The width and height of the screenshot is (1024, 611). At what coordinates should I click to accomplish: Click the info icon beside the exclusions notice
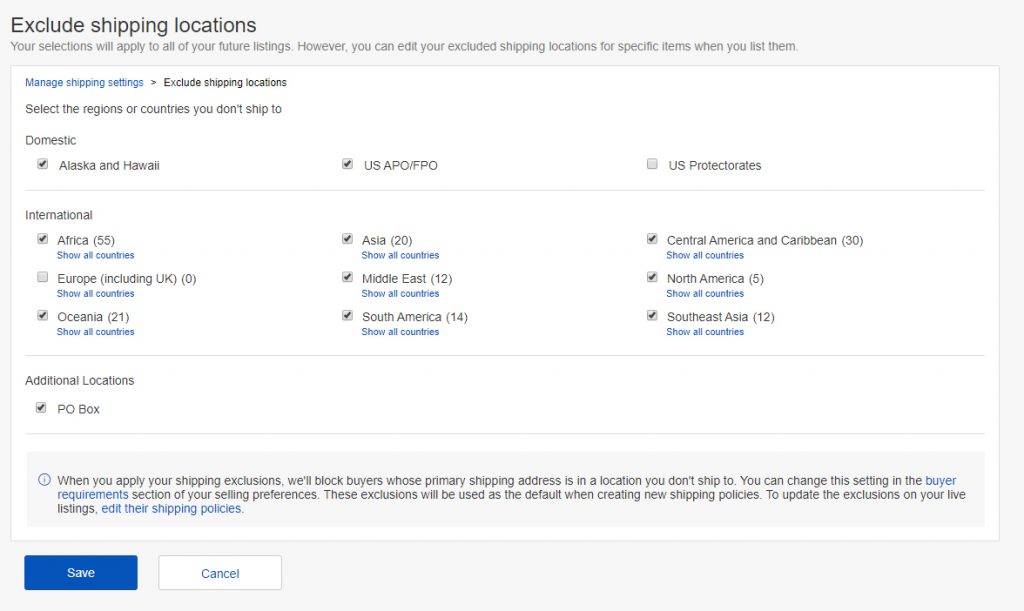[x=44, y=480]
